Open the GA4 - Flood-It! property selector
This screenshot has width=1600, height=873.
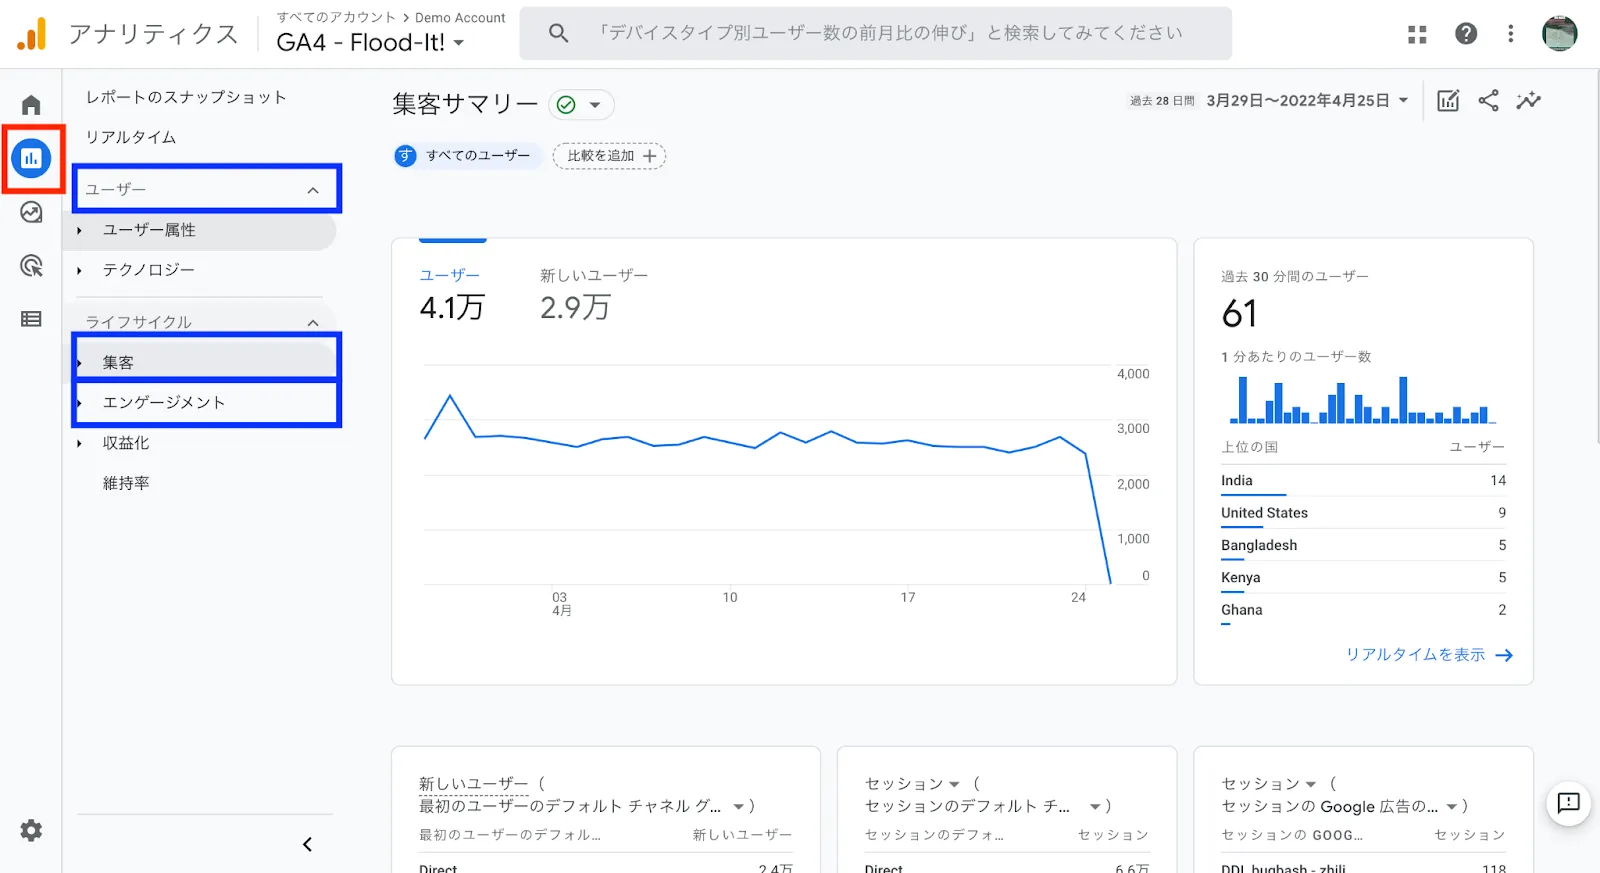[x=370, y=43]
